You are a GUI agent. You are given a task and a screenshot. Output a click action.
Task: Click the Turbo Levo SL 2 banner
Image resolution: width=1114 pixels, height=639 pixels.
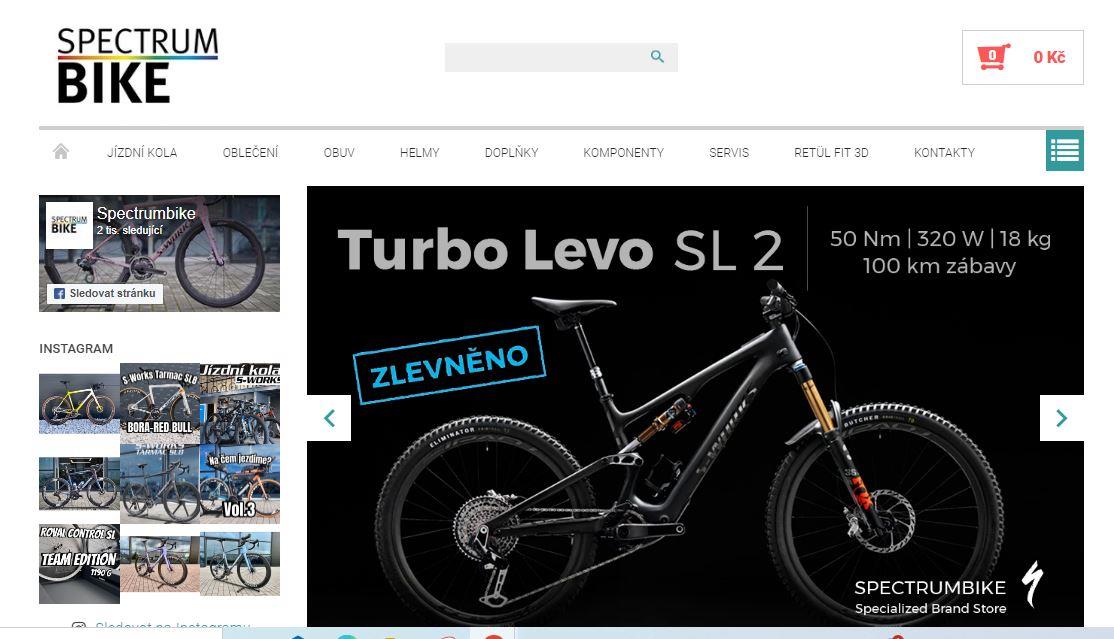pyautogui.click(x=695, y=406)
